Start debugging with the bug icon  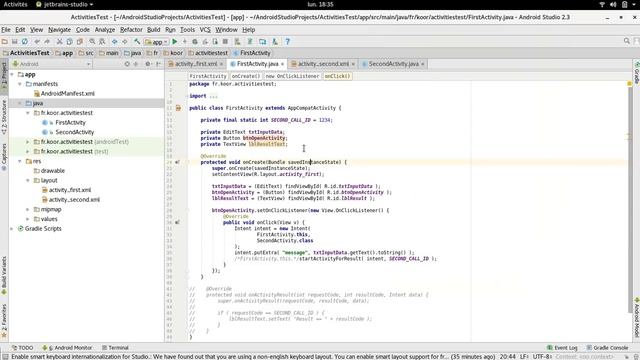coord(195,42)
